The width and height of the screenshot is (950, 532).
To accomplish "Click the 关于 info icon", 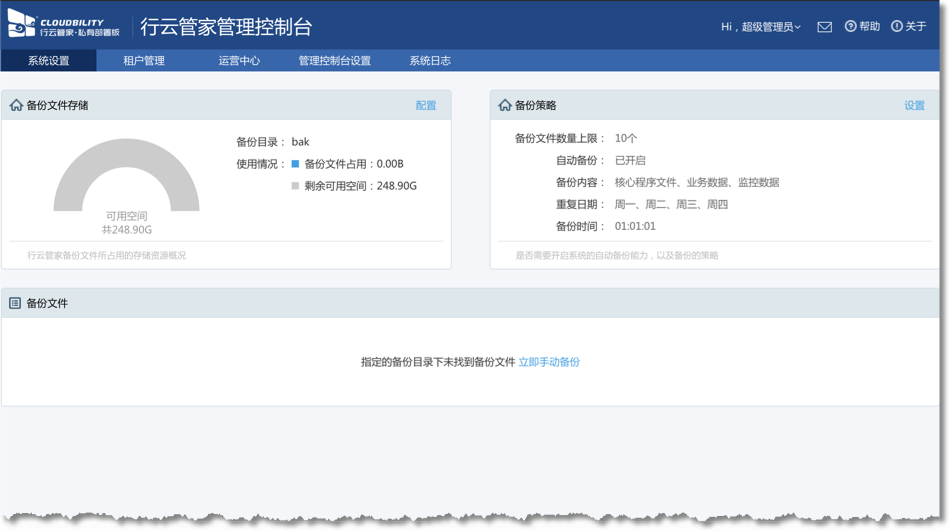I will point(897,26).
